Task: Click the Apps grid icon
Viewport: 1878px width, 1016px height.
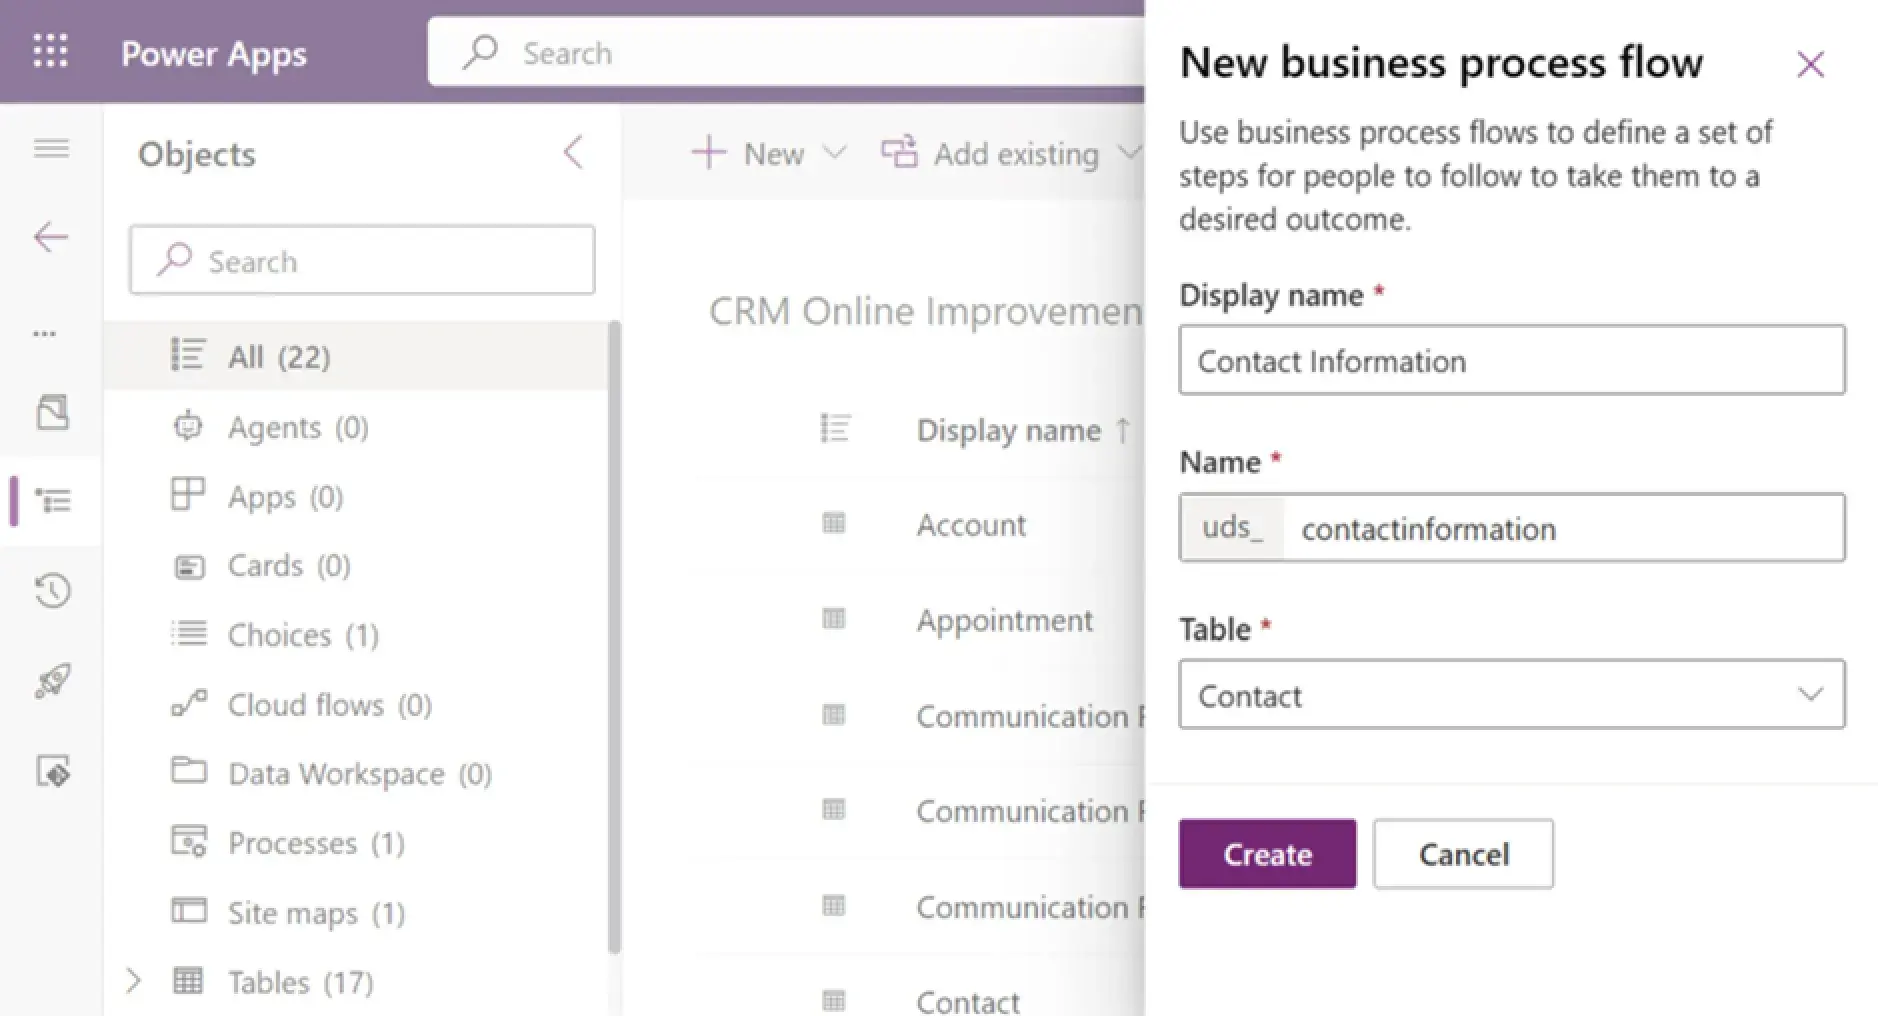Action: click(188, 494)
